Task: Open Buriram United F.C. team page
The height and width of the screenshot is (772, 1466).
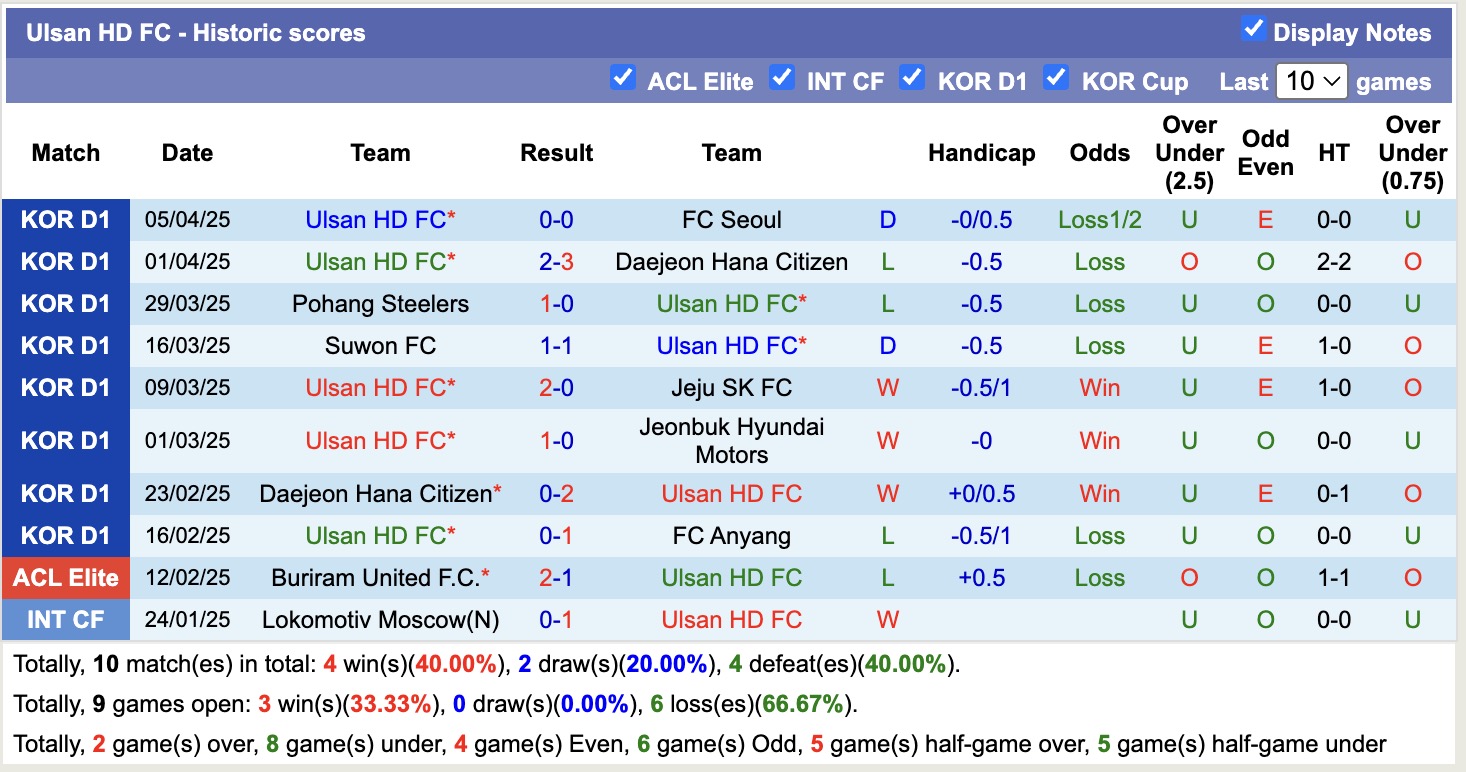Action: (379, 577)
